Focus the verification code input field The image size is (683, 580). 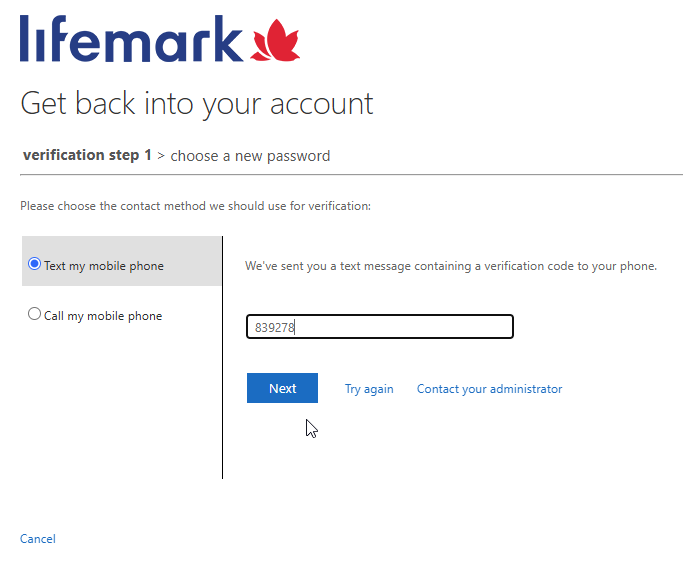pyautogui.click(x=380, y=327)
